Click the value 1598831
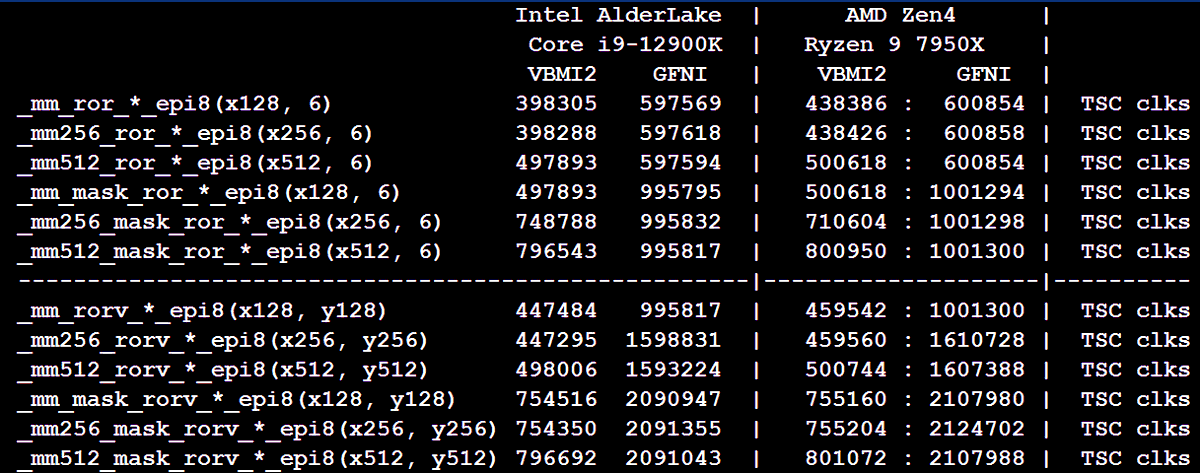The height and width of the screenshot is (473, 1200). tap(673, 340)
